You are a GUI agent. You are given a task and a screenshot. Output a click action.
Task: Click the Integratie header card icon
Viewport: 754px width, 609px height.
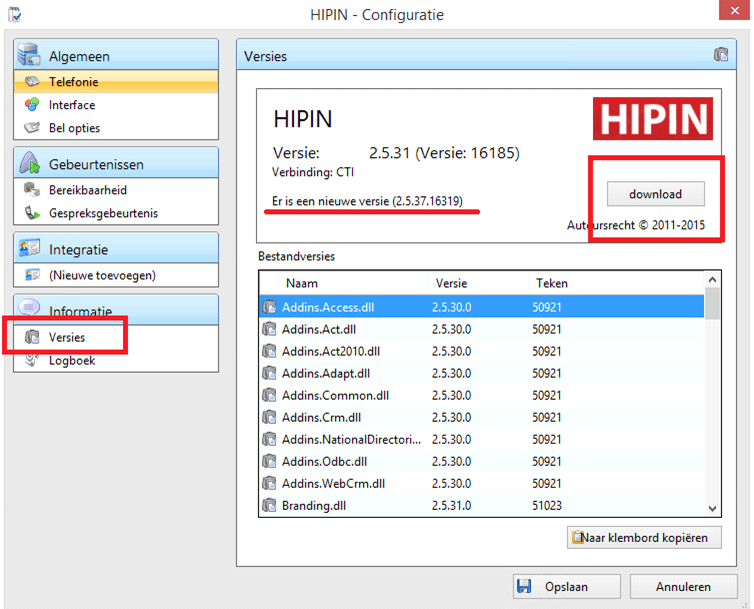pos(29,248)
